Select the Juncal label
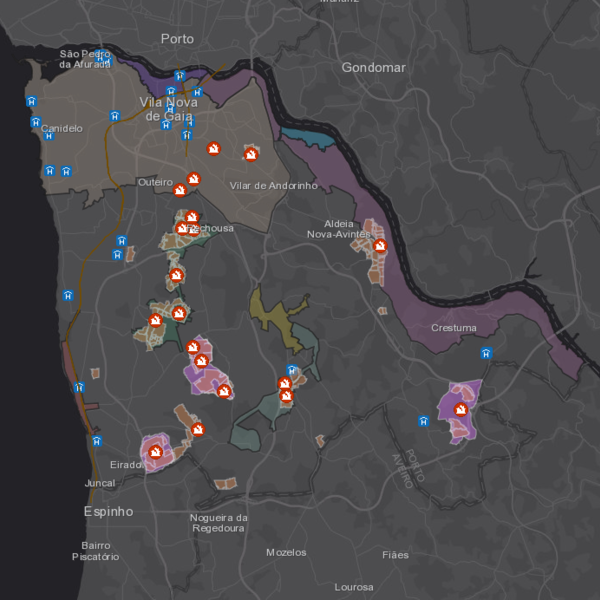The height and width of the screenshot is (600, 600). coord(100,483)
